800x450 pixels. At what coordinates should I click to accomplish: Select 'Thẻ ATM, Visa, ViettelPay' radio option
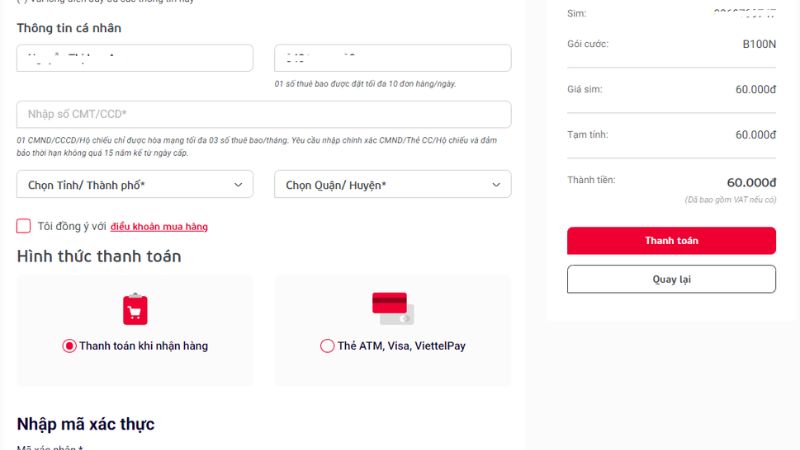pyautogui.click(x=327, y=346)
